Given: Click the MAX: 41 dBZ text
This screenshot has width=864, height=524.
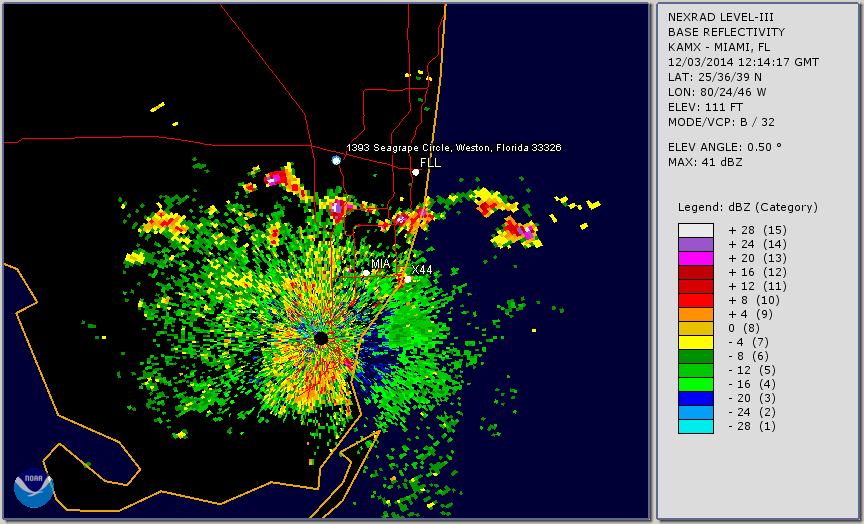Looking at the screenshot, I should [705, 162].
